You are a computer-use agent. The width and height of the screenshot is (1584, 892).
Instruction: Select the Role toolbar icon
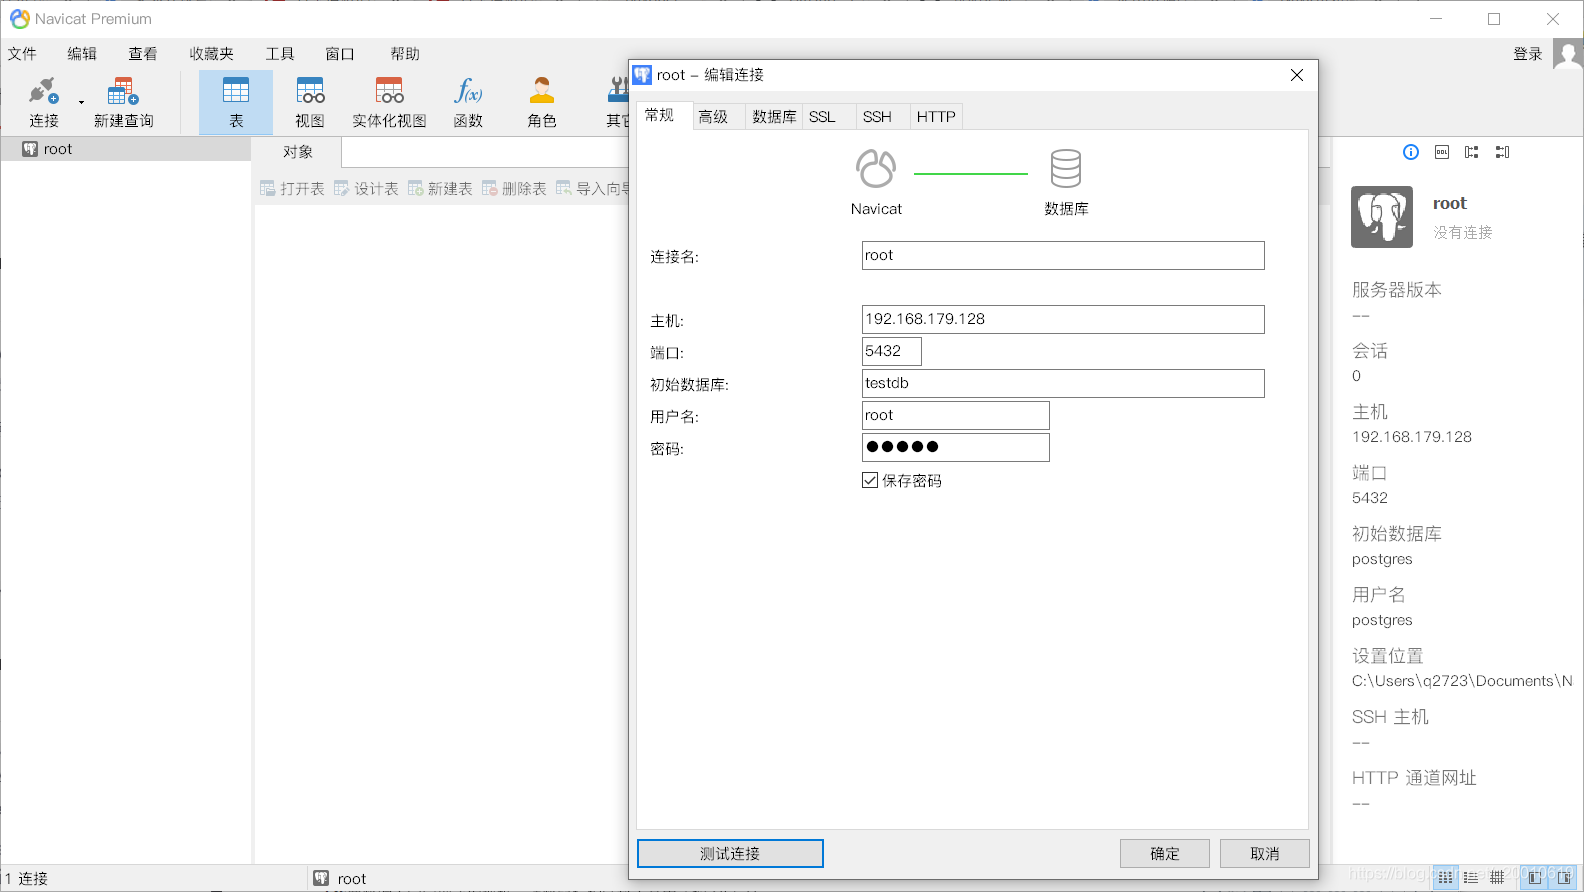point(542,102)
